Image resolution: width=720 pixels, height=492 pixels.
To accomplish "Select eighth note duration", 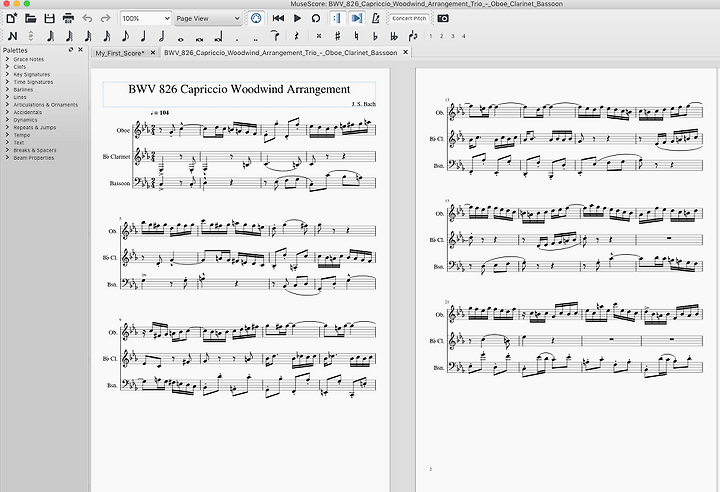I will (x=125, y=36).
